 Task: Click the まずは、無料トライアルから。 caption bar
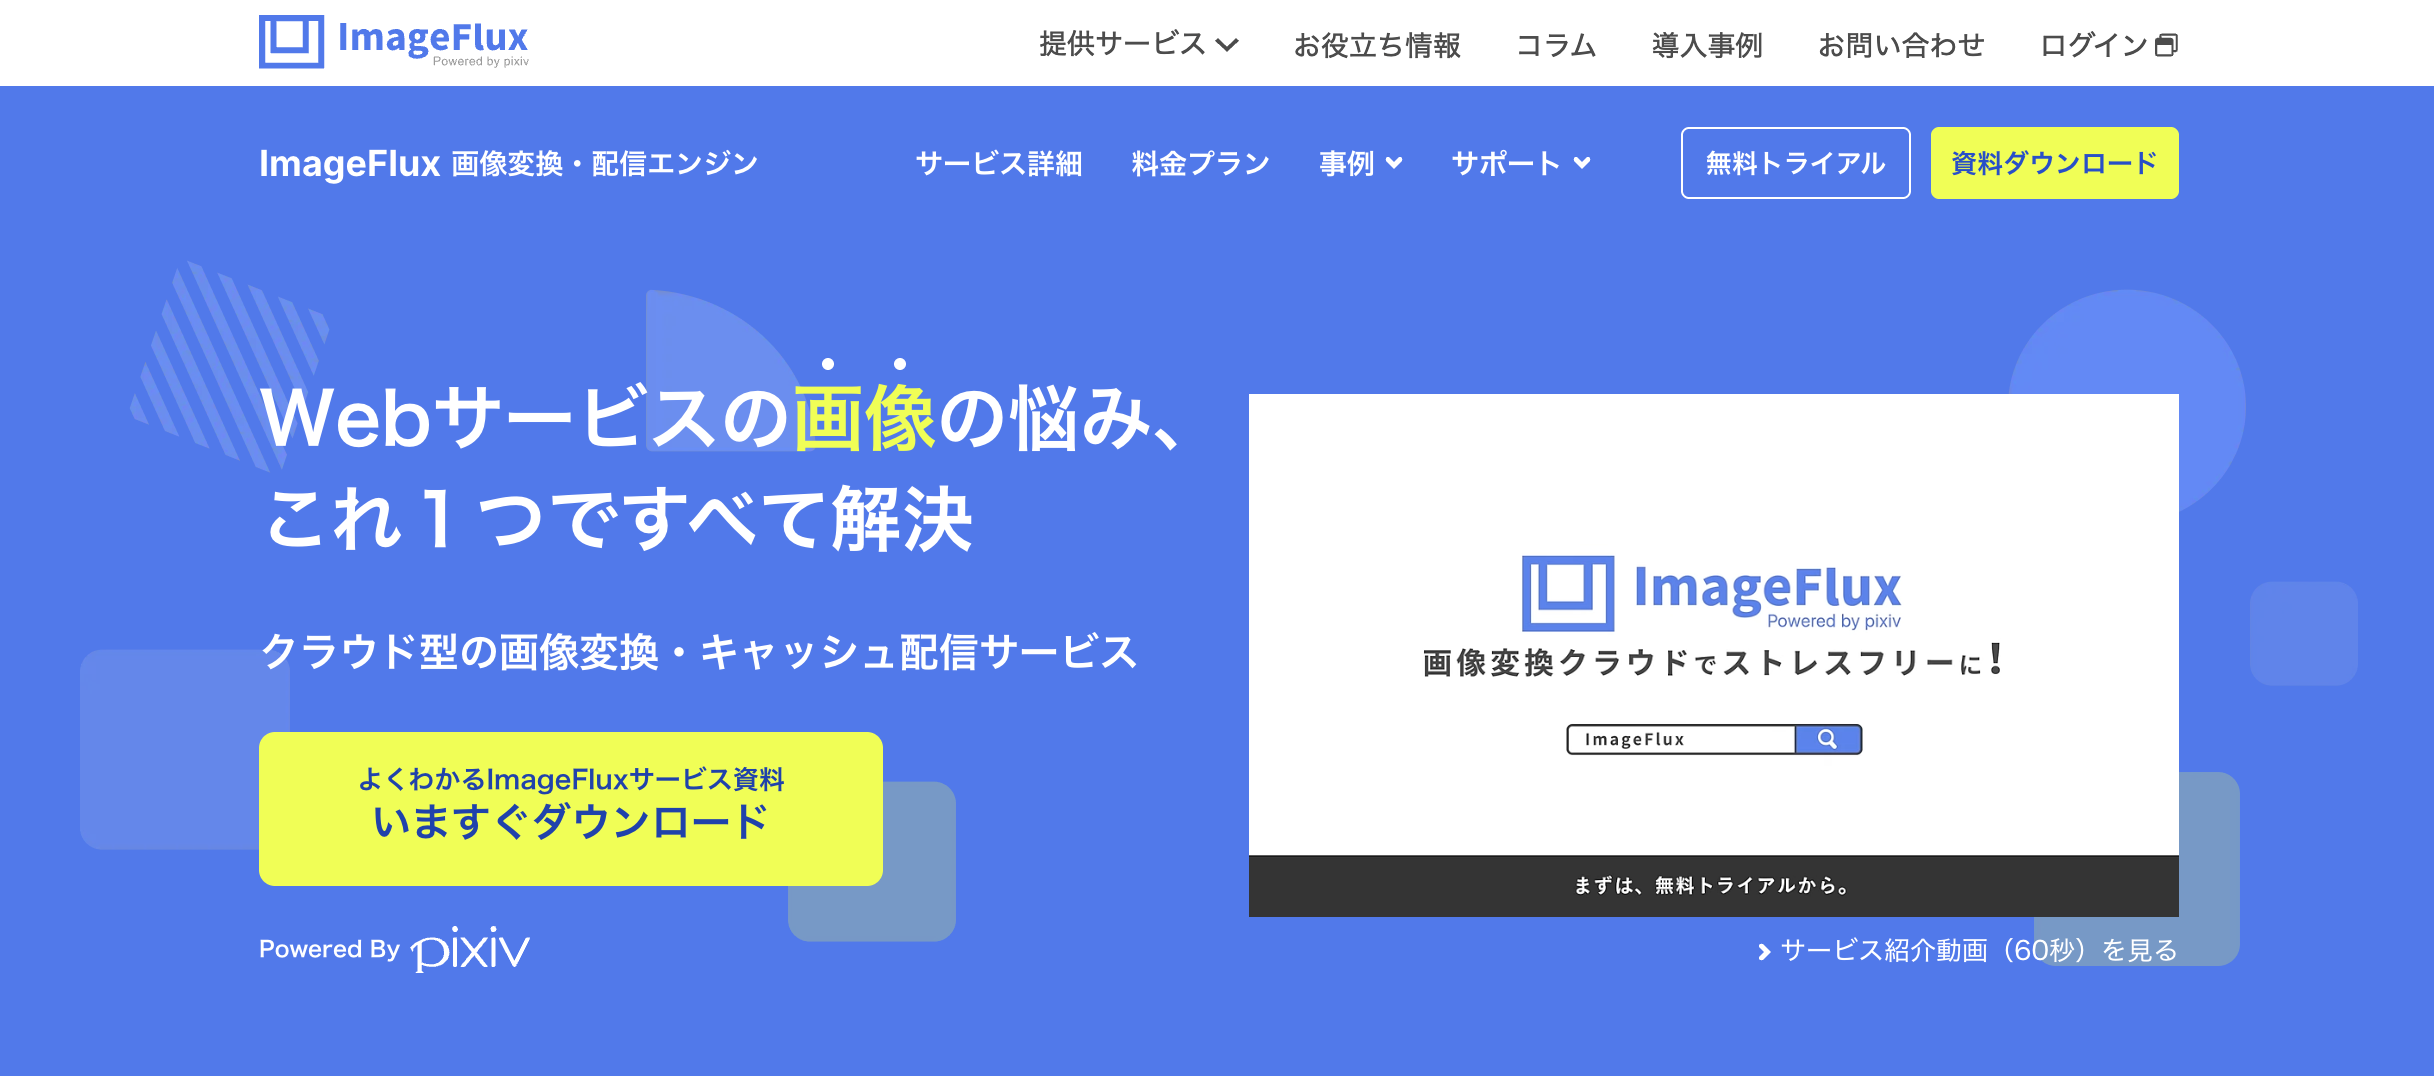(1713, 885)
